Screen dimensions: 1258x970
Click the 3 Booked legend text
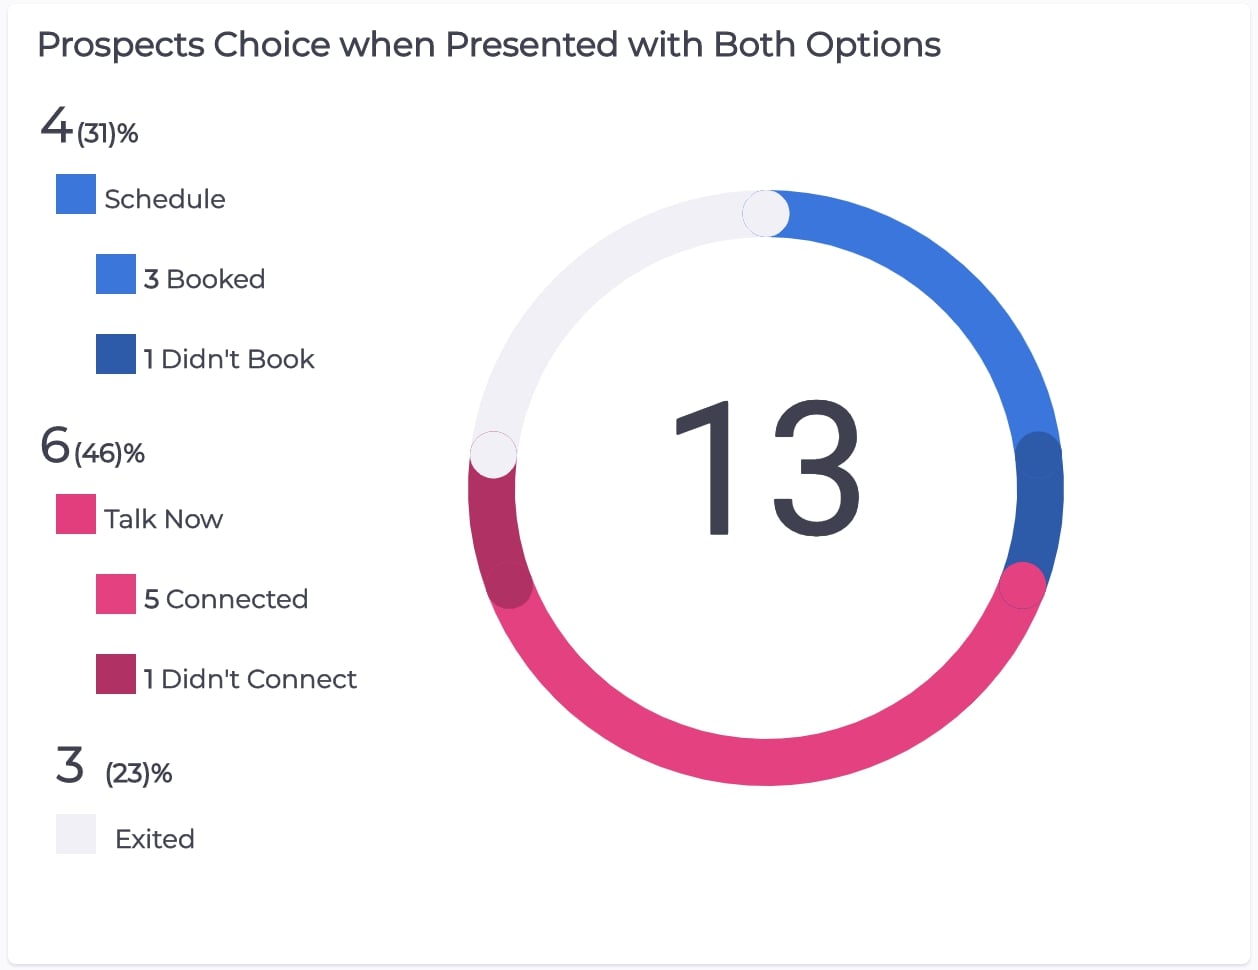[204, 279]
